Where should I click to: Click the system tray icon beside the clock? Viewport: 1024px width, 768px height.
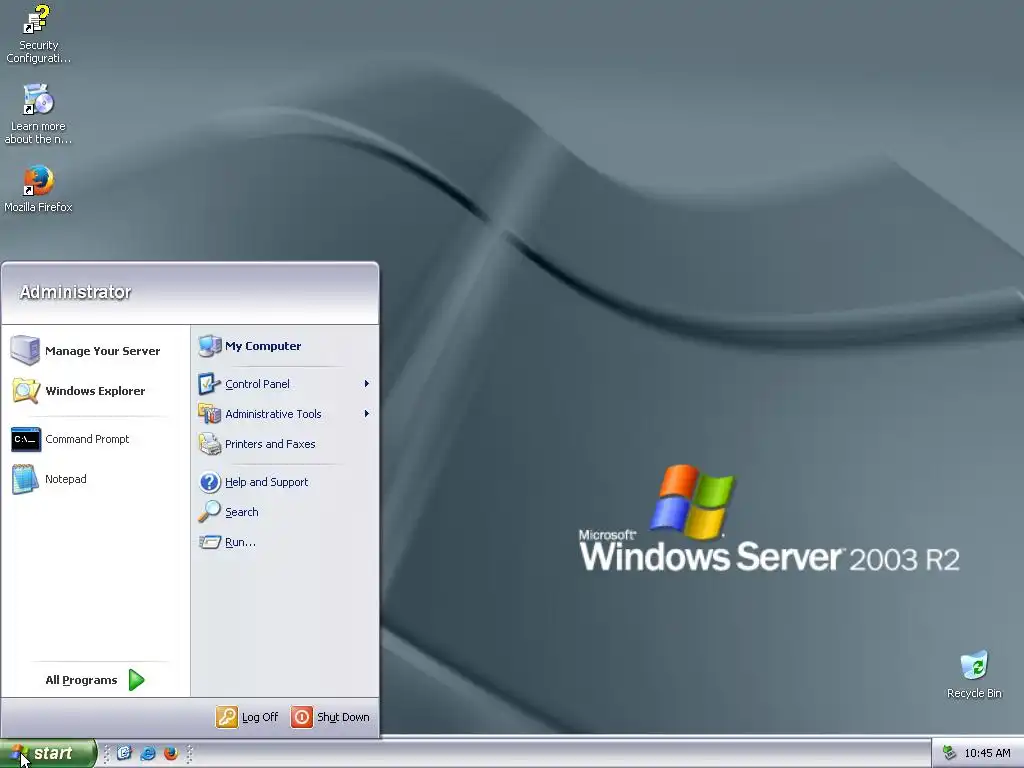pyautogui.click(x=950, y=753)
